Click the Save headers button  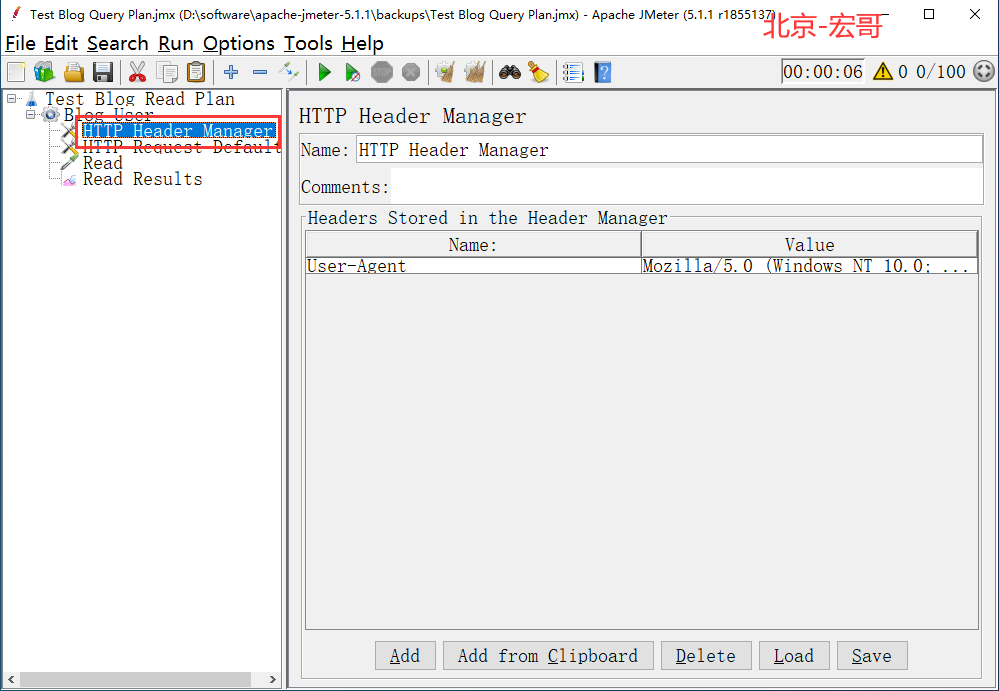872,655
